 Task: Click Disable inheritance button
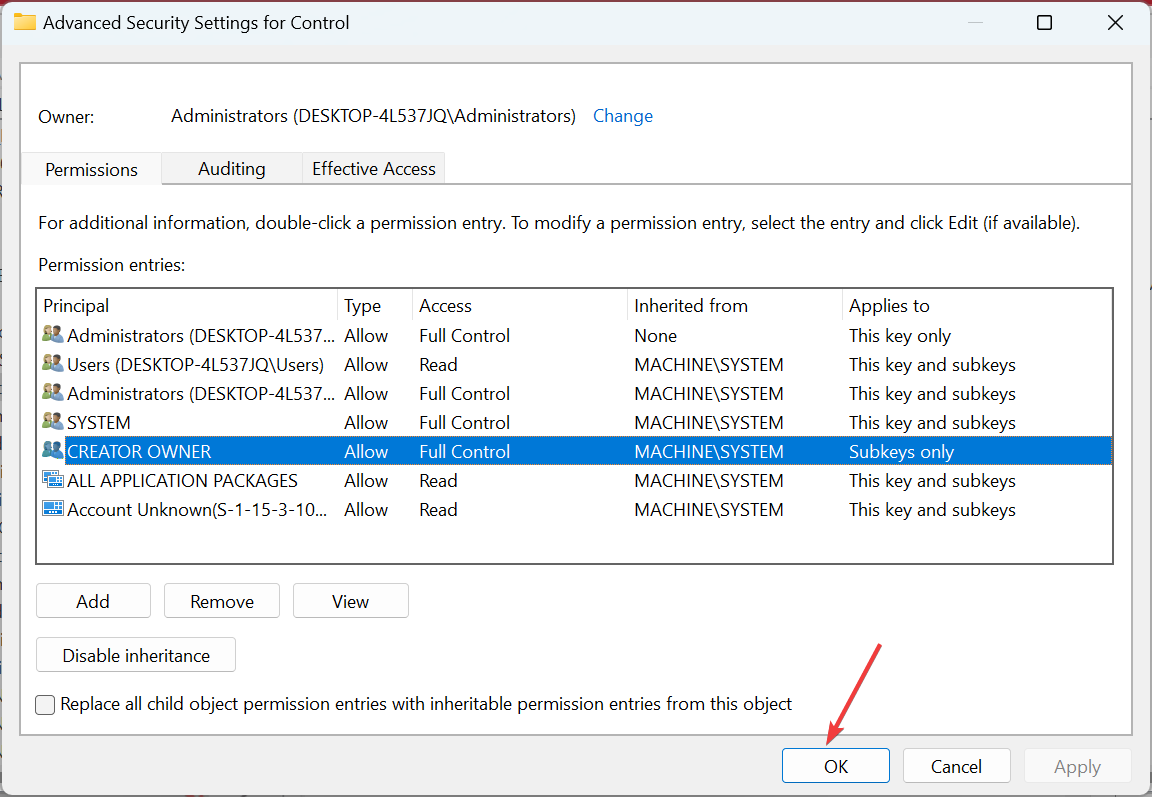pos(136,656)
